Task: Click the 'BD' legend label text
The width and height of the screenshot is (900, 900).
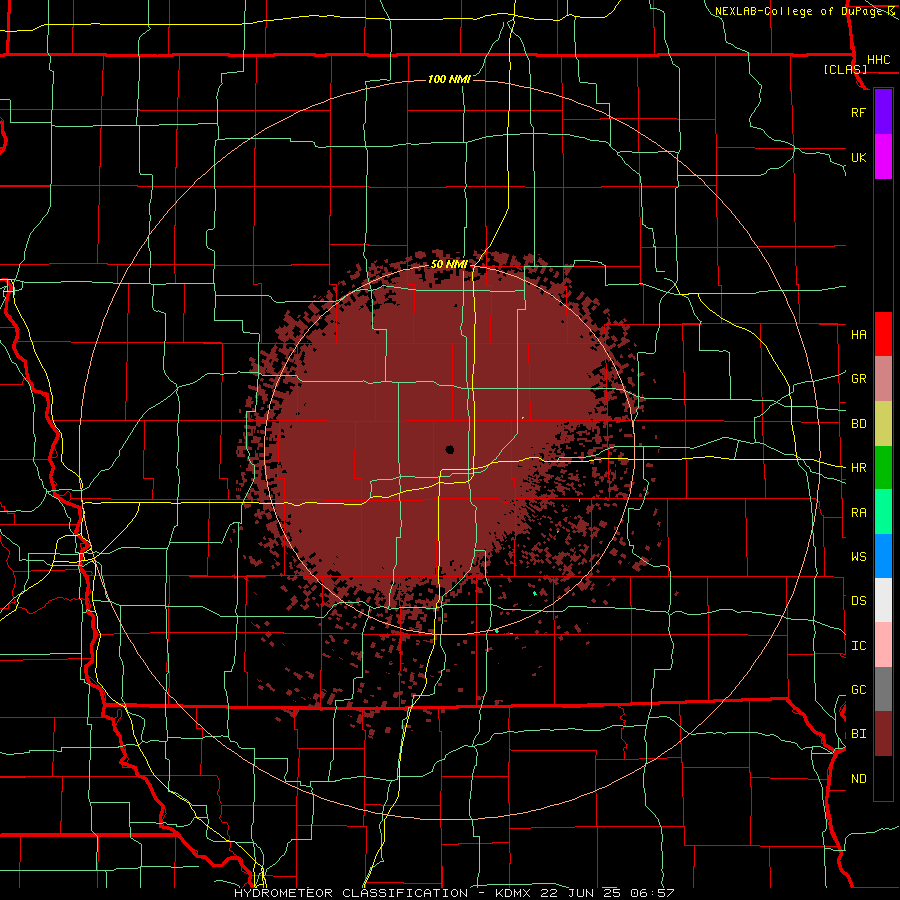Action: [858, 424]
